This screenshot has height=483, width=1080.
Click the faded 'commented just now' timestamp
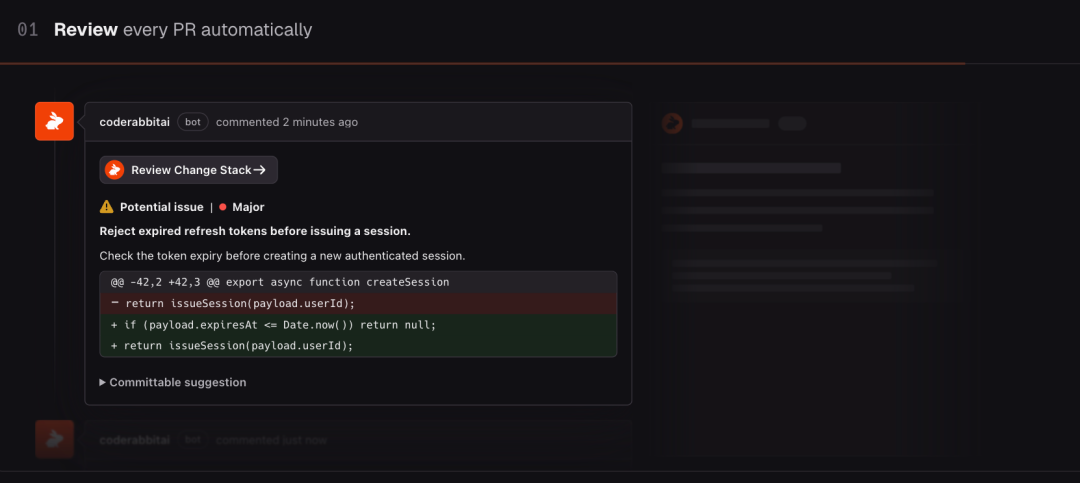coord(271,440)
